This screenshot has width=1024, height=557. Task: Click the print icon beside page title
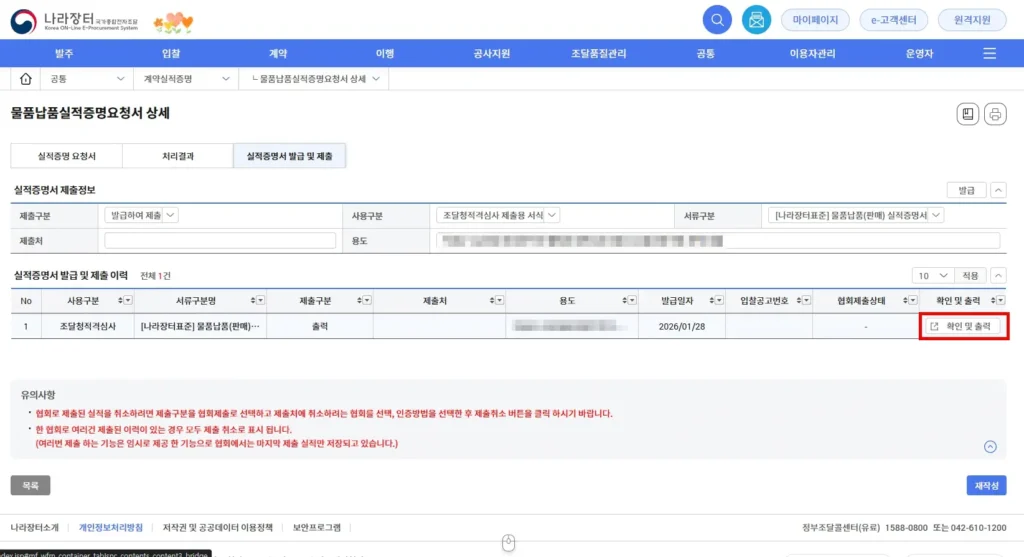pyautogui.click(x=994, y=114)
